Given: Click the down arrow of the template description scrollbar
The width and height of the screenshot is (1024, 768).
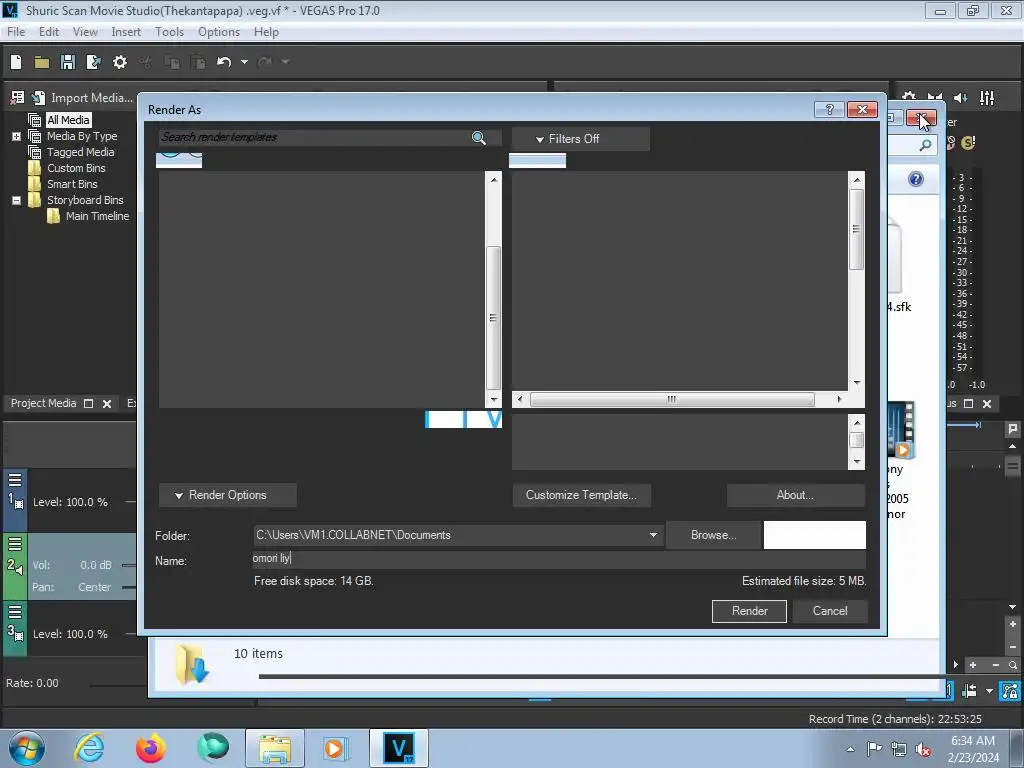Looking at the screenshot, I should 856,462.
